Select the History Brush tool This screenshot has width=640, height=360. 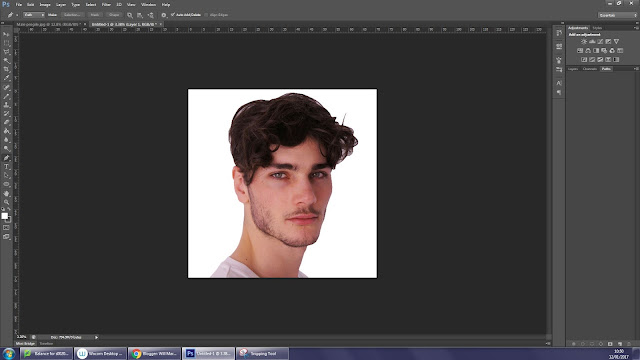[6, 113]
